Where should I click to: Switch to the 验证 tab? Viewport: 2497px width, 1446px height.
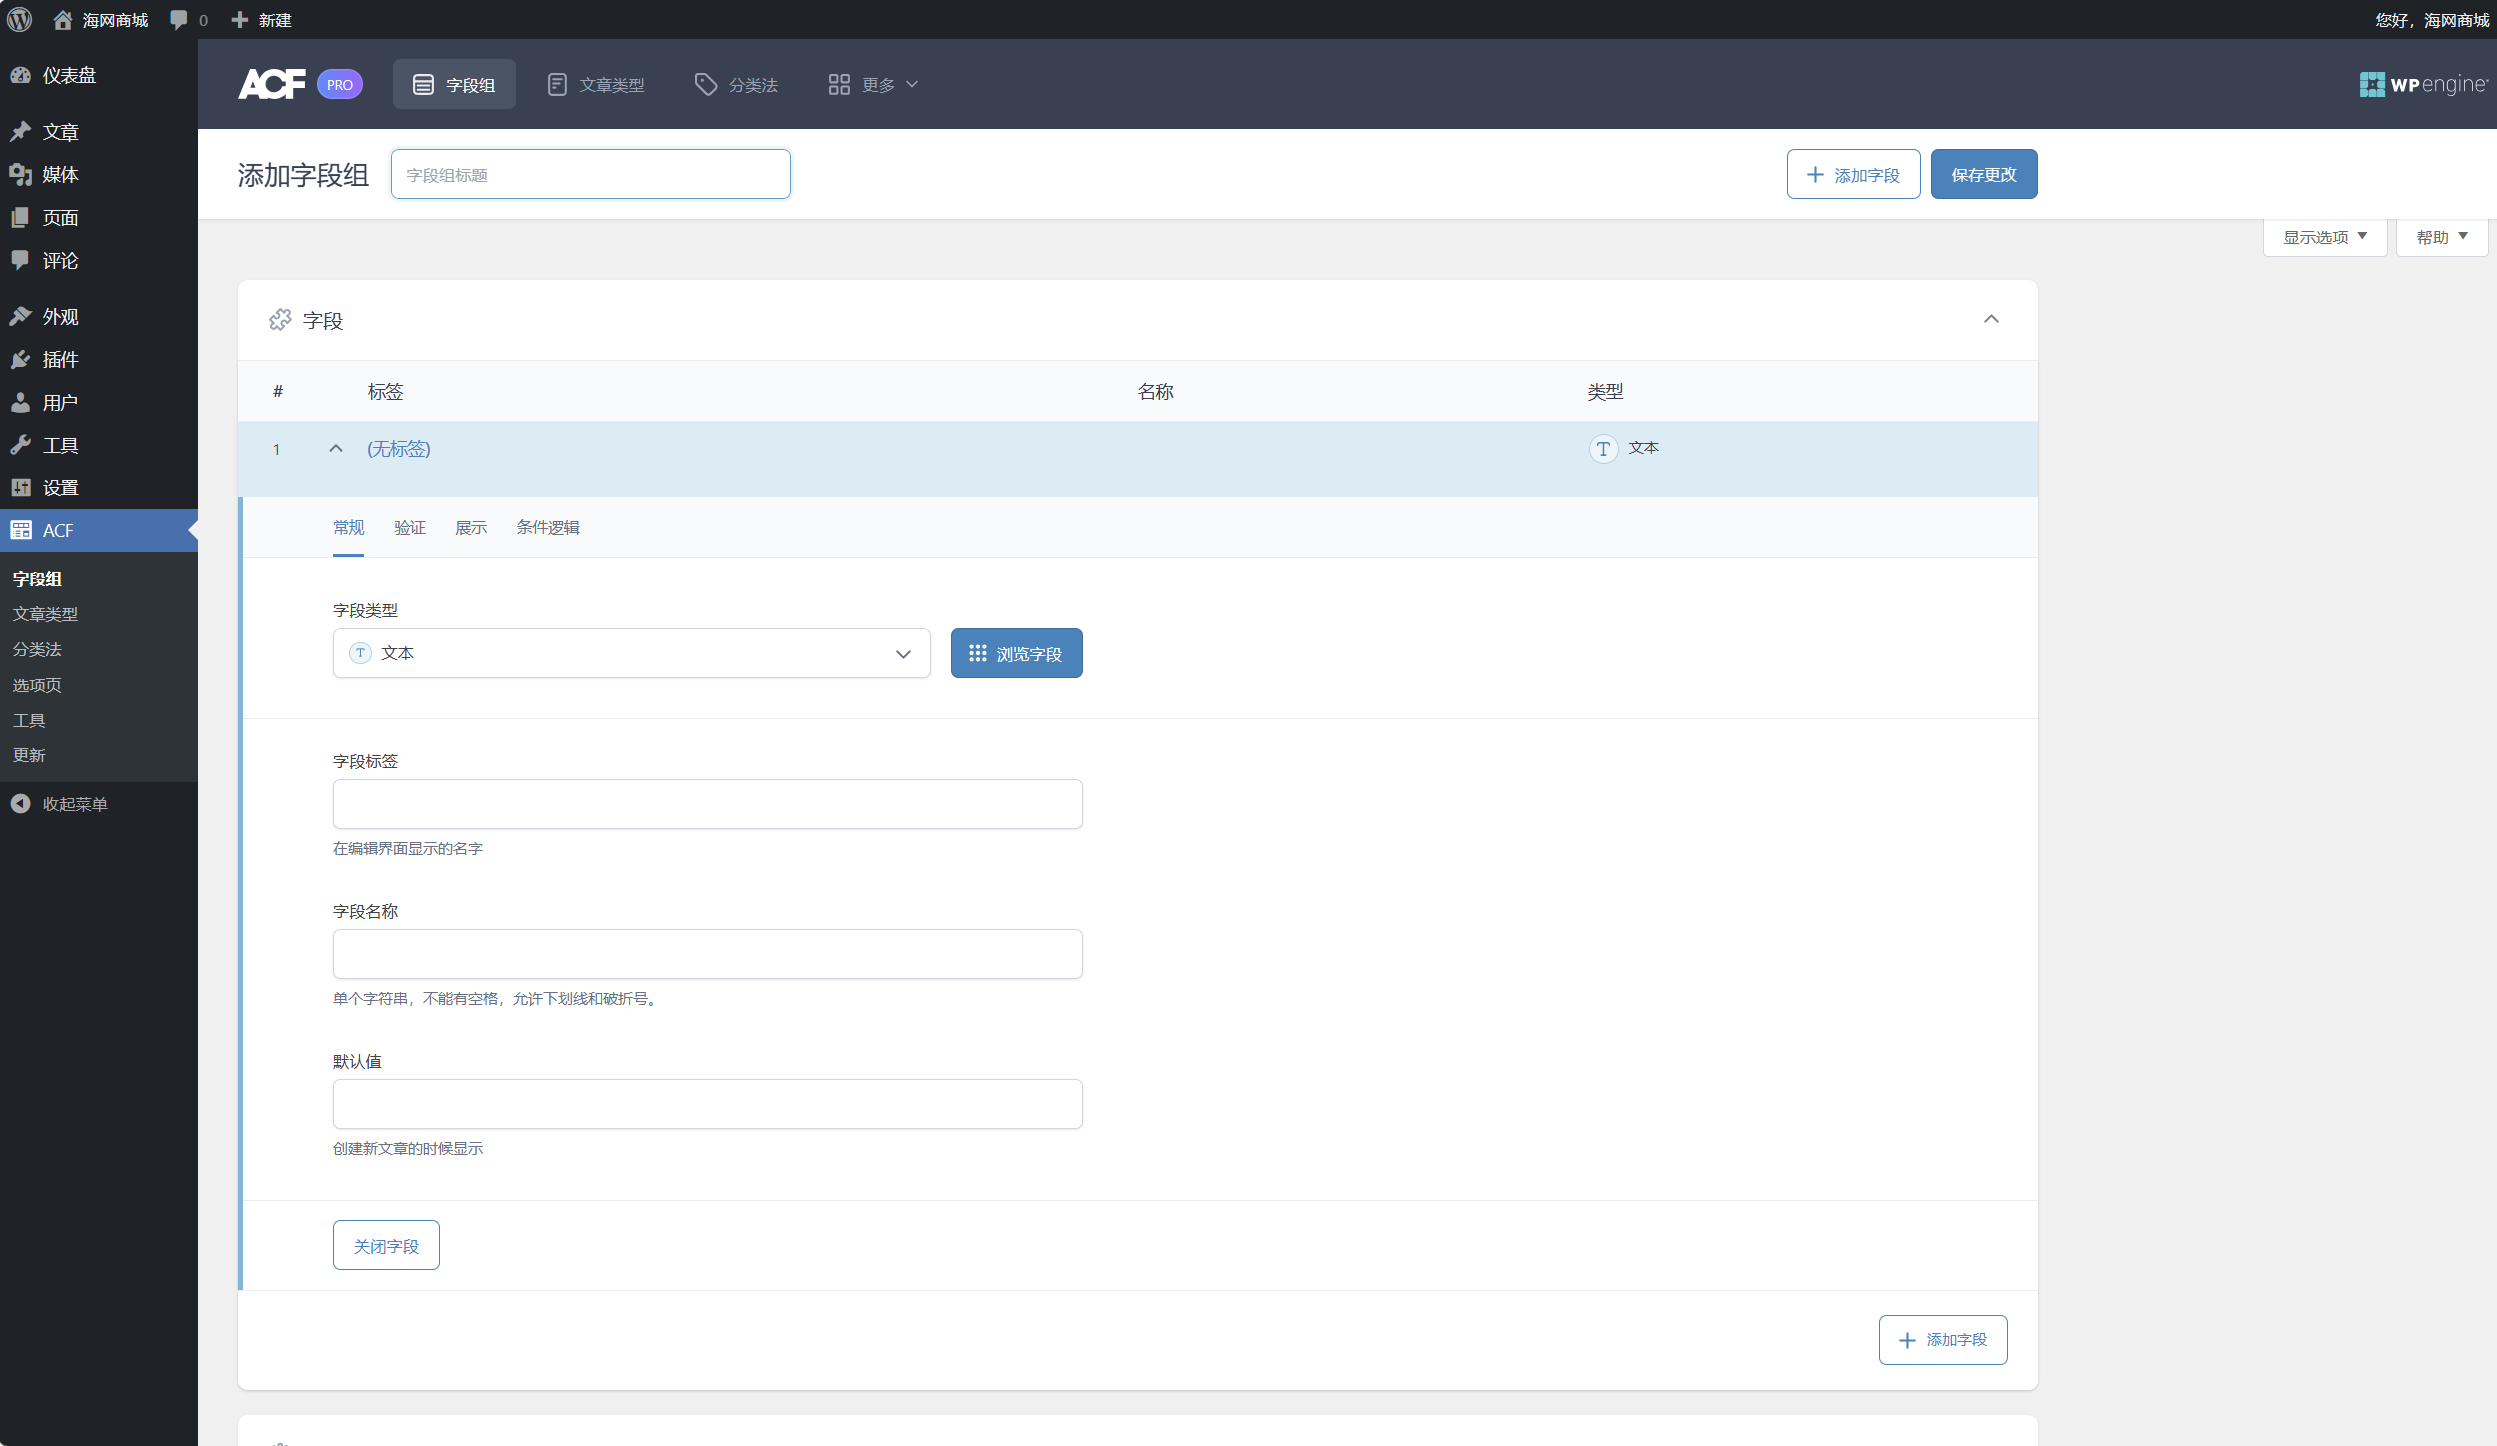click(x=410, y=527)
